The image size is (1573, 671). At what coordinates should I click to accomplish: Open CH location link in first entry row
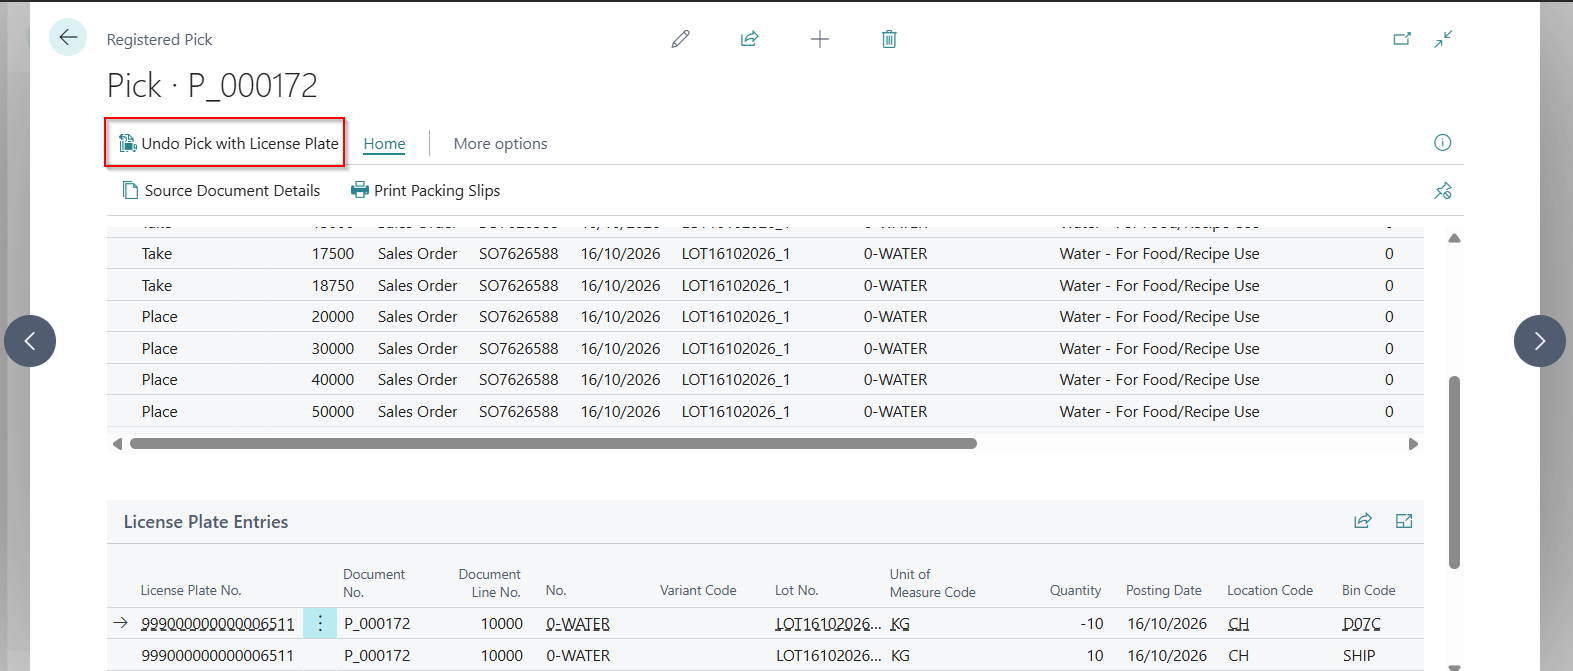[1238, 624]
